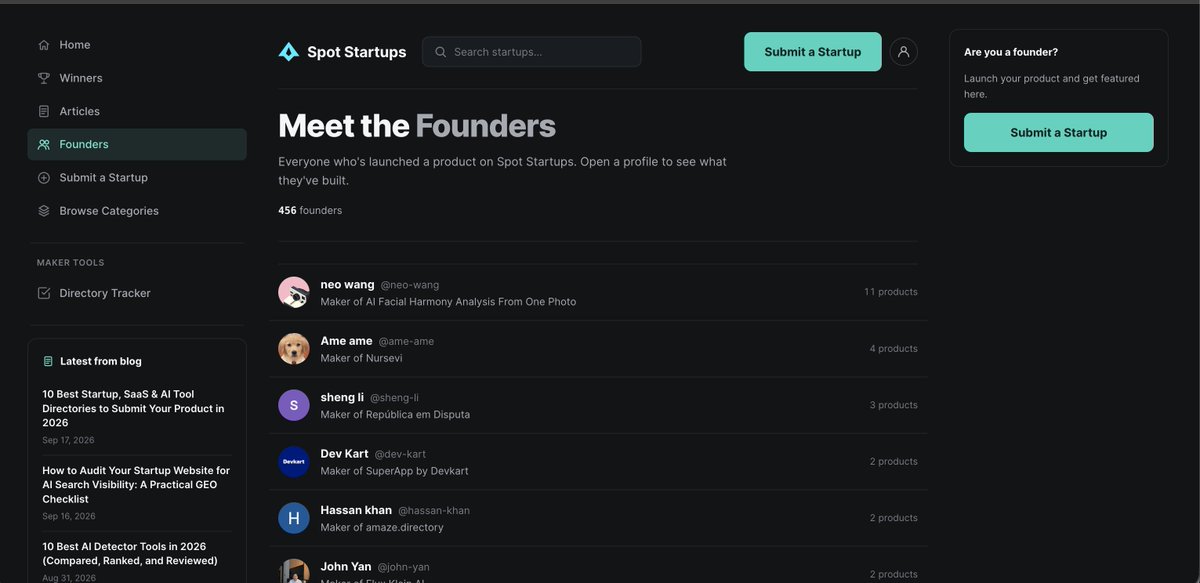Open Ame ame's dog avatar
Image resolution: width=1200 pixels, height=583 pixels.
(294, 349)
